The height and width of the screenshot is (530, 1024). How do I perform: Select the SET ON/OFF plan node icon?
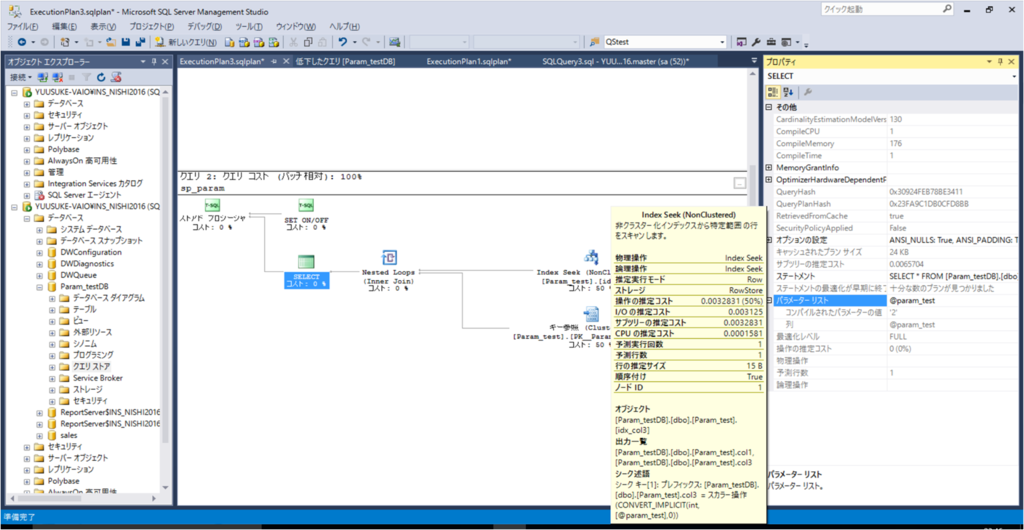306,206
